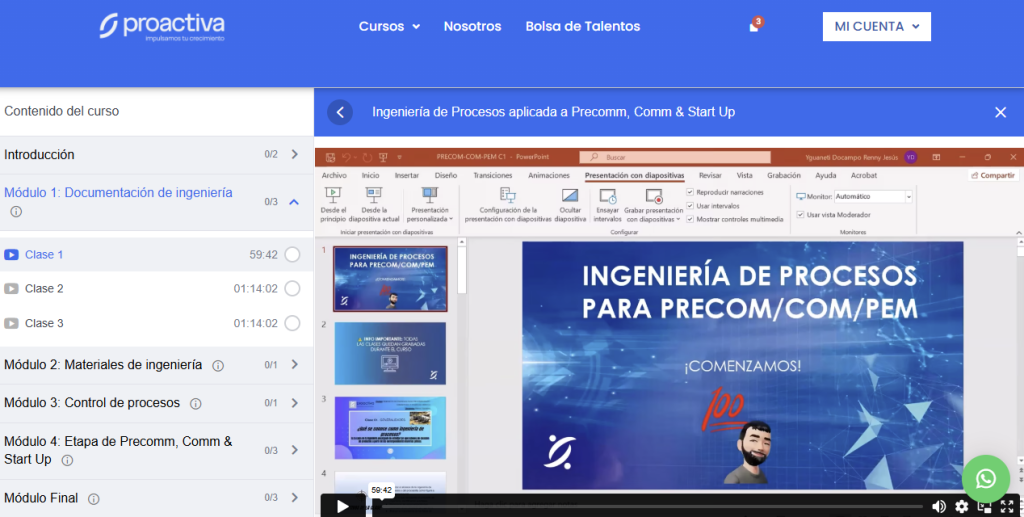This screenshot has width=1024, height=517.
Task: Collapse Módulo 1 Documentación de ingeniería
Action: [294, 202]
